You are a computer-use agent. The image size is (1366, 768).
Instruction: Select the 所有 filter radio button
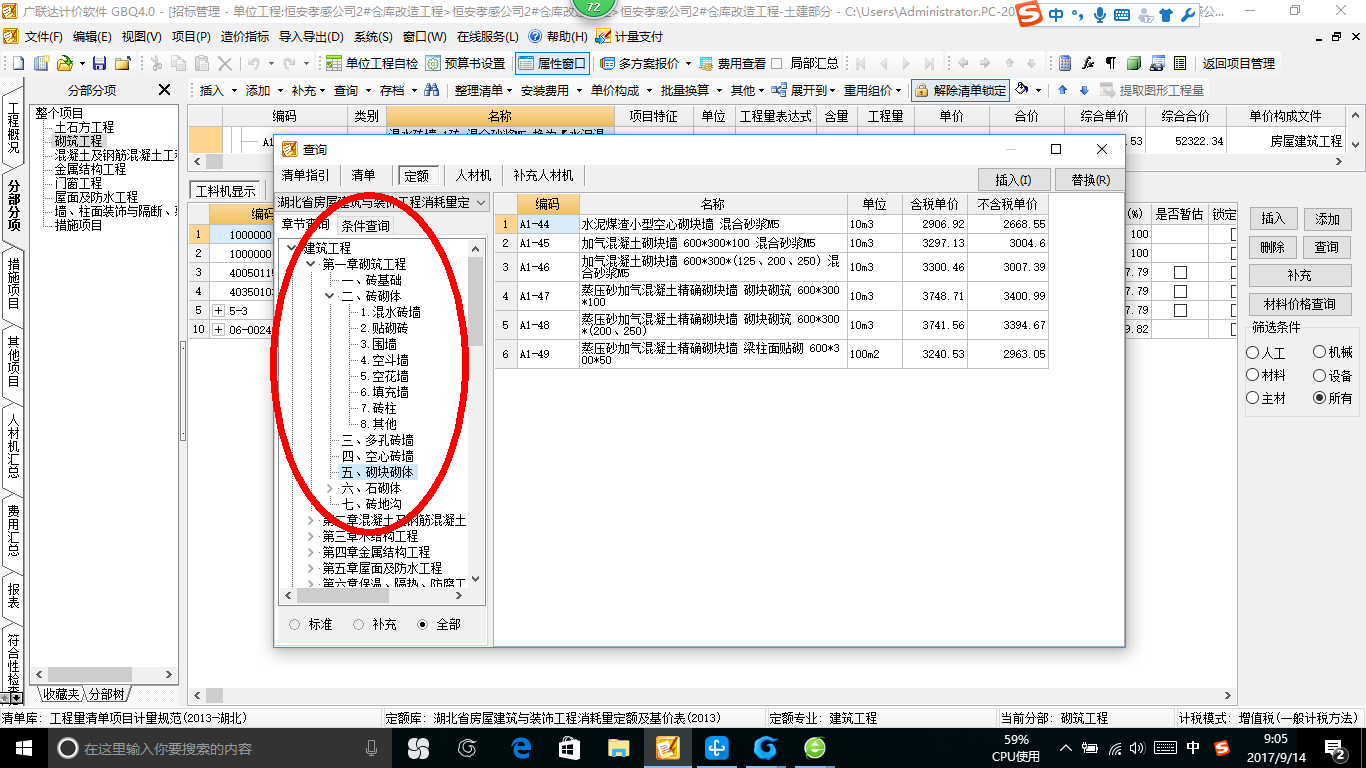[1320, 398]
